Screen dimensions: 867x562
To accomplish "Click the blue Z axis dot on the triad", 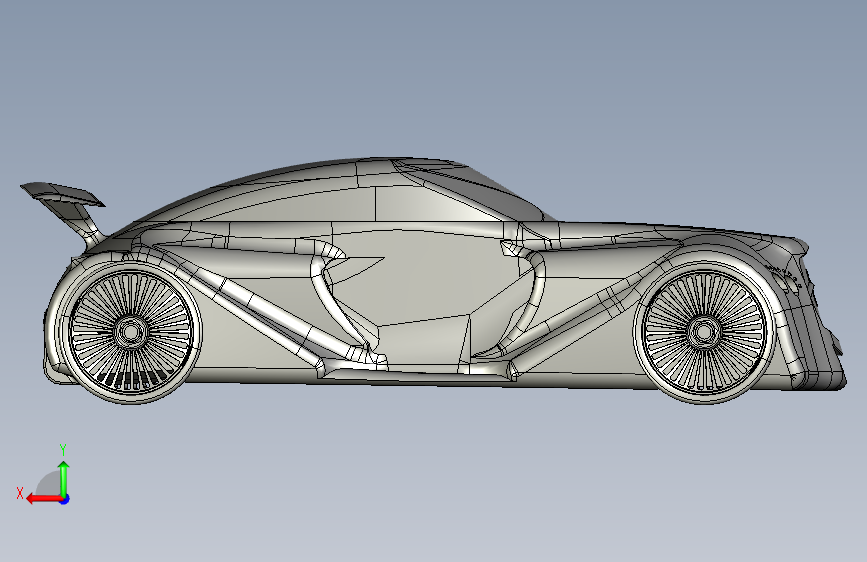I will point(65,499).
